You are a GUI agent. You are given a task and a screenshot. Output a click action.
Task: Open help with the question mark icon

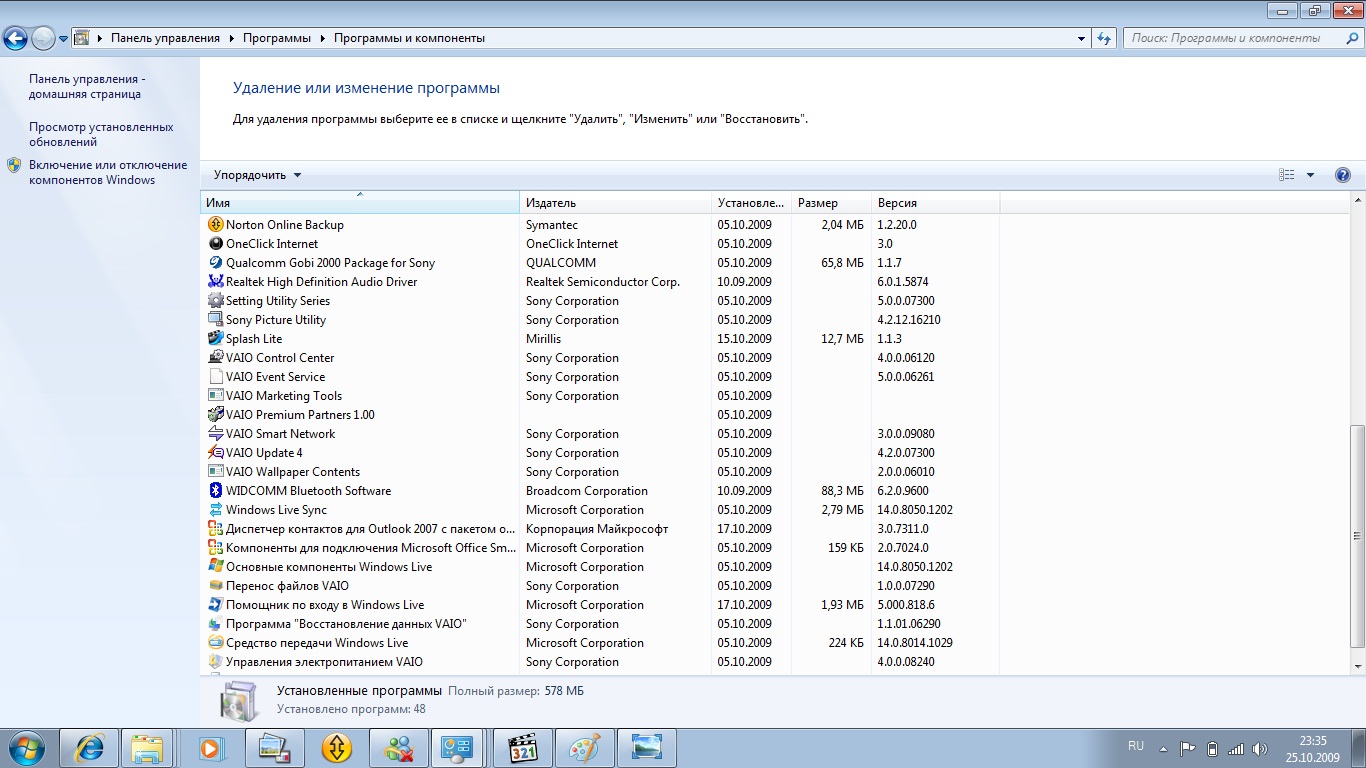point(1343,175)
